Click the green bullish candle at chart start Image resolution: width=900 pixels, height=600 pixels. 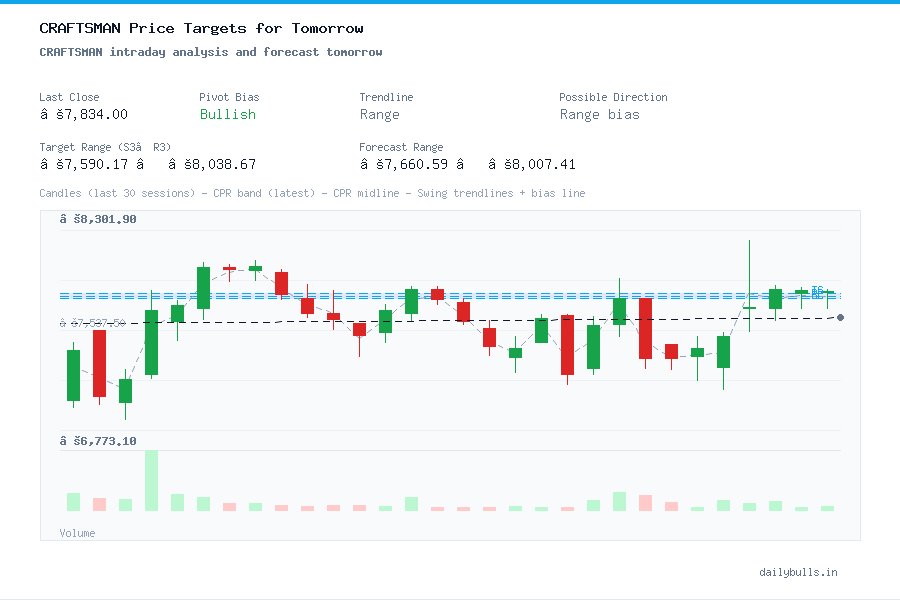pos(73,374)
